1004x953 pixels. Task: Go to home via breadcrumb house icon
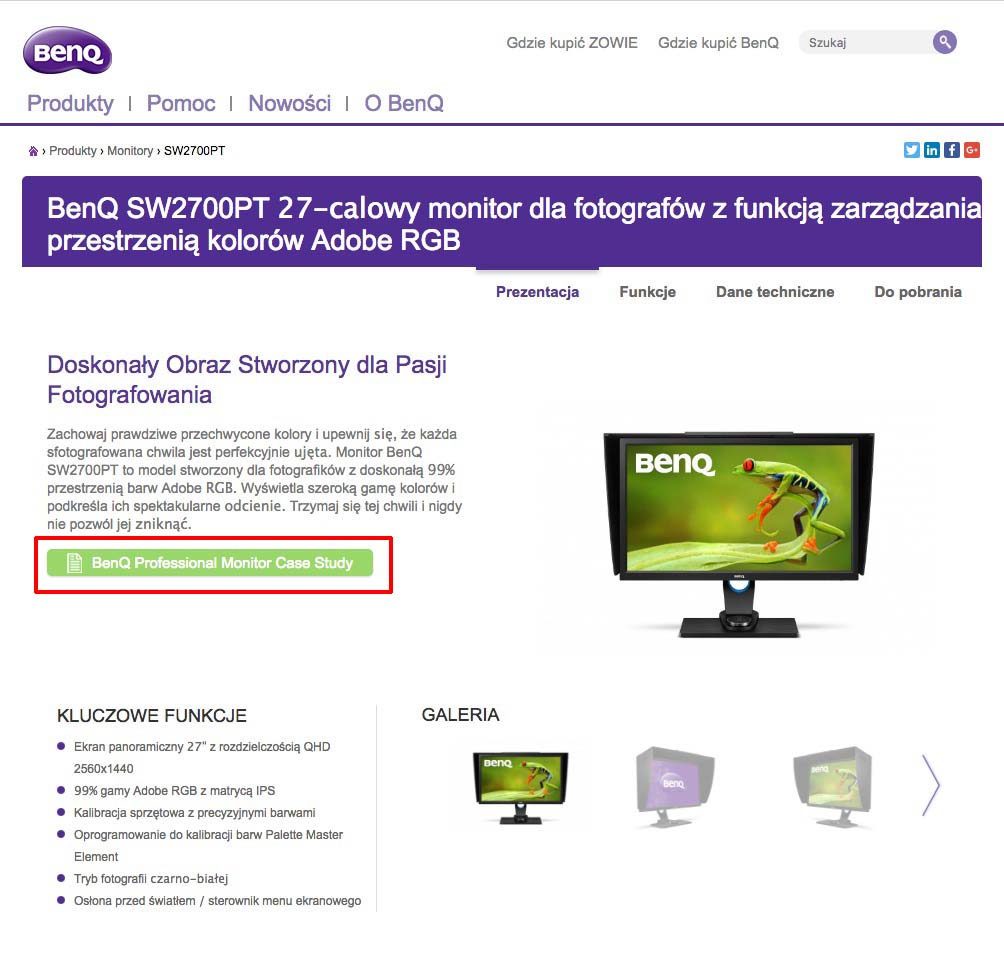[x=33, y=151]
